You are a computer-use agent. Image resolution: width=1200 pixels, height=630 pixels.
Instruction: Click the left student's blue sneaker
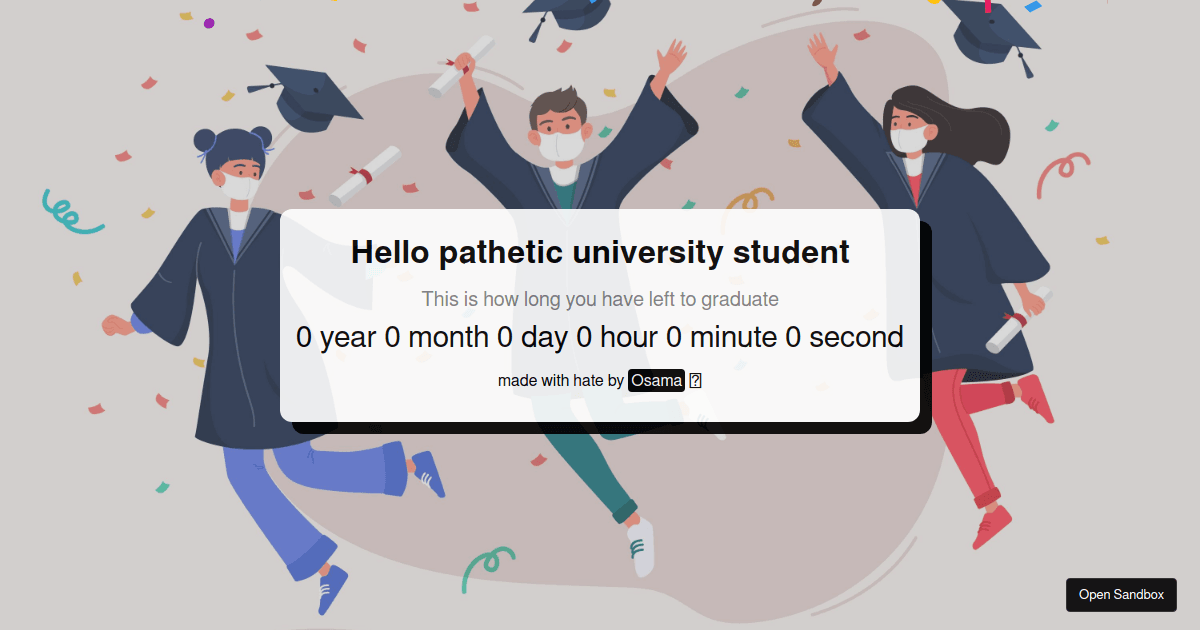click(332, 588)
